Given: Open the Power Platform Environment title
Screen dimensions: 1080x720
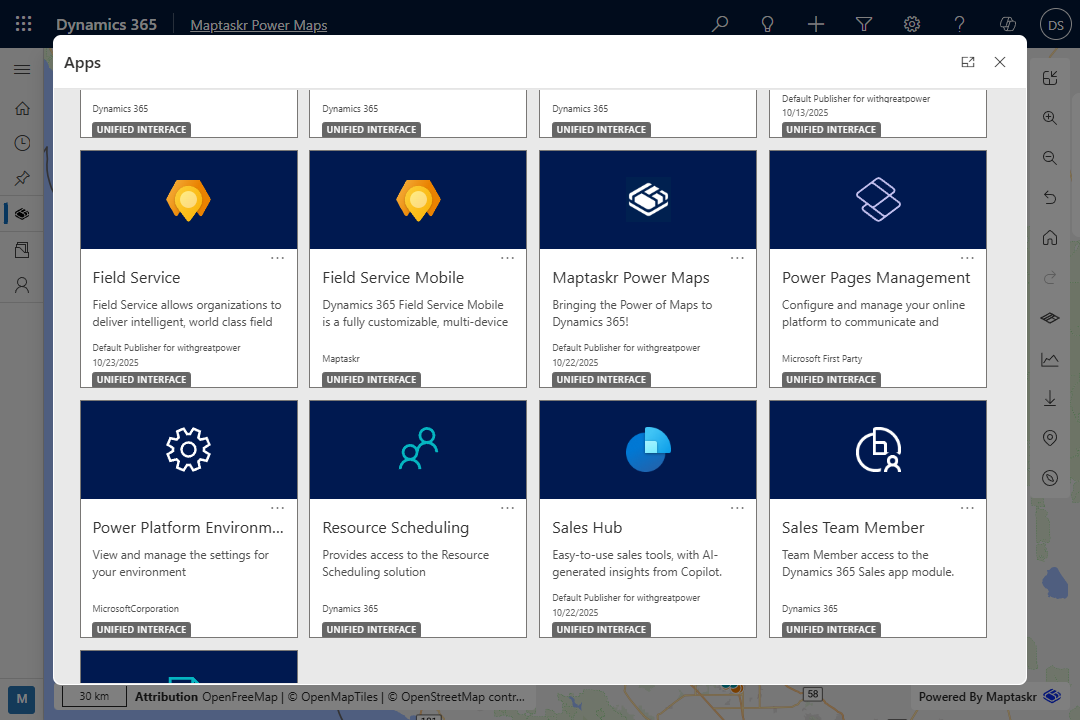Looking at the screenshot, I should pyautogui.click(x=188, y=528).
